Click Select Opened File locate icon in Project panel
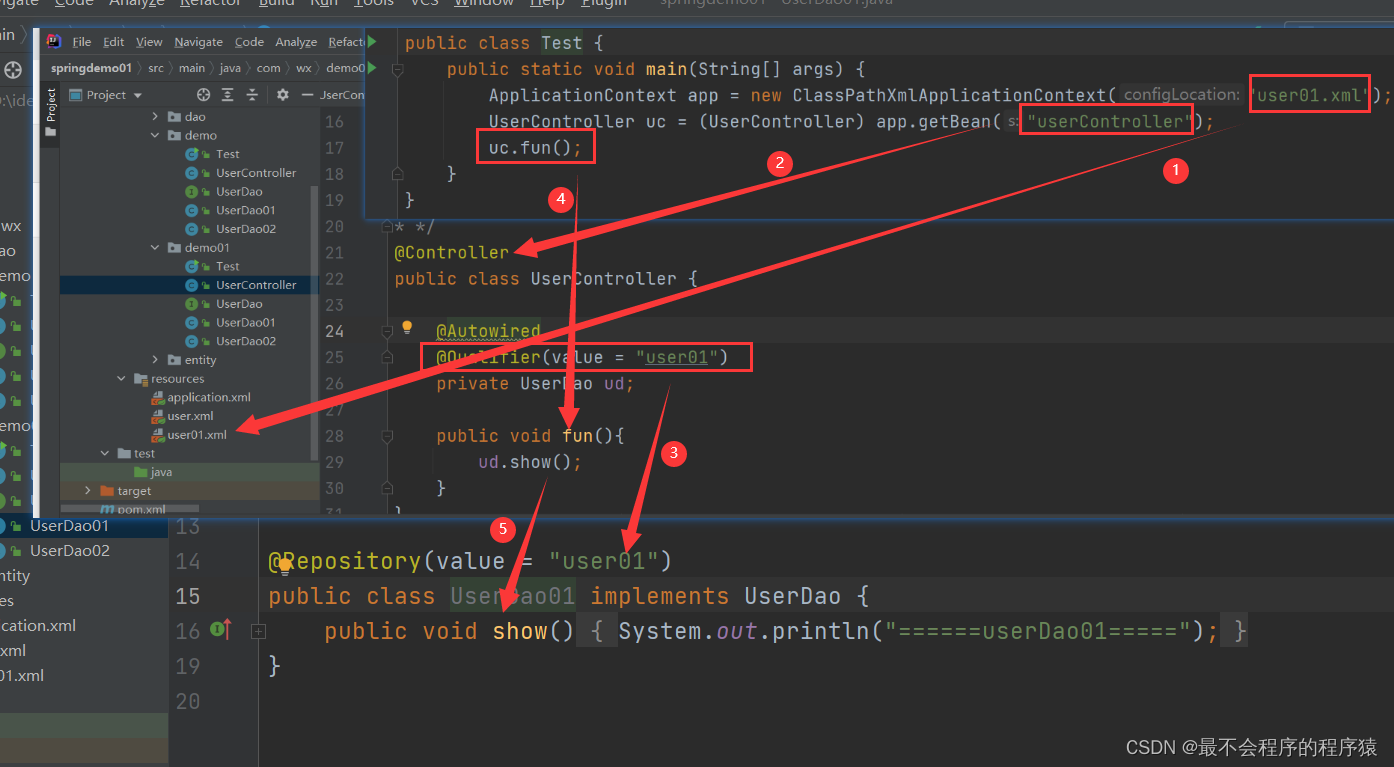Screen dimensions: 1394x767 pos(203,95)
